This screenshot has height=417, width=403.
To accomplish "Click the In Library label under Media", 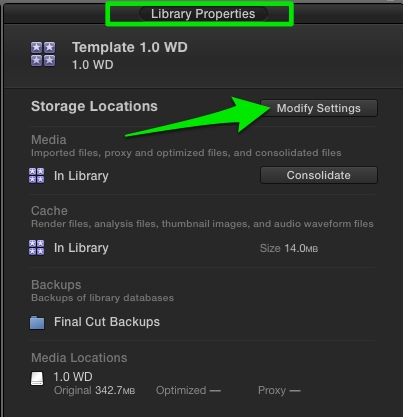I will click(x=81, y=176).
